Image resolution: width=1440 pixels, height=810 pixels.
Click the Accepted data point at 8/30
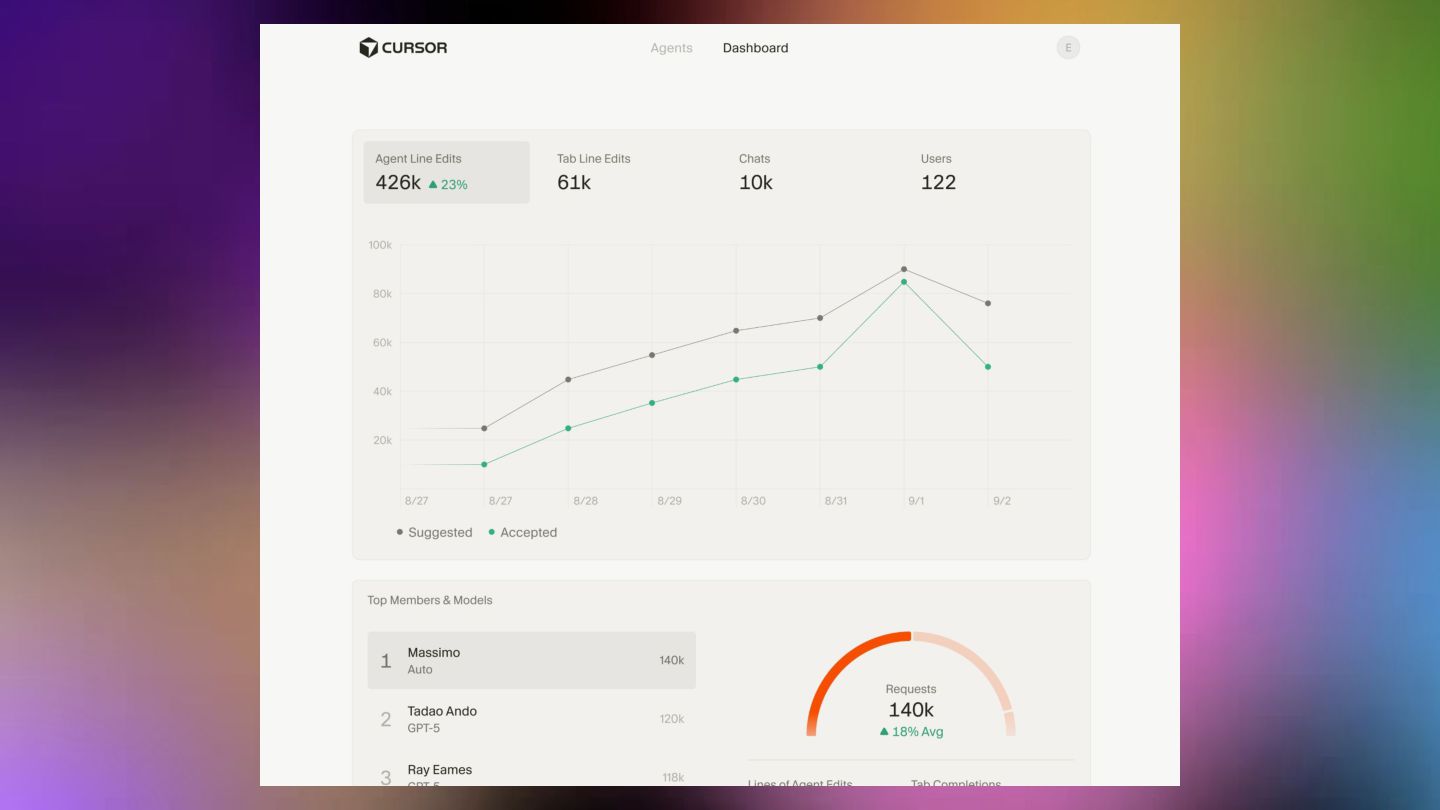click(x=736, y=379)
